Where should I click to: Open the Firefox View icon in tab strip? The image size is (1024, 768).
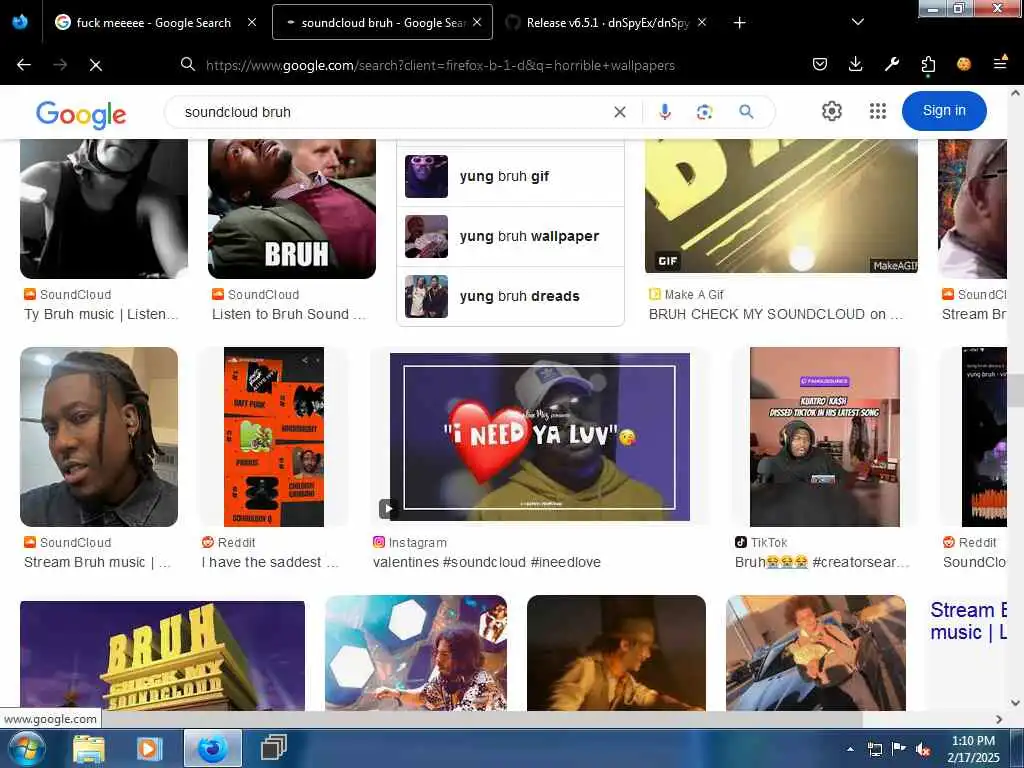point(20,22)
